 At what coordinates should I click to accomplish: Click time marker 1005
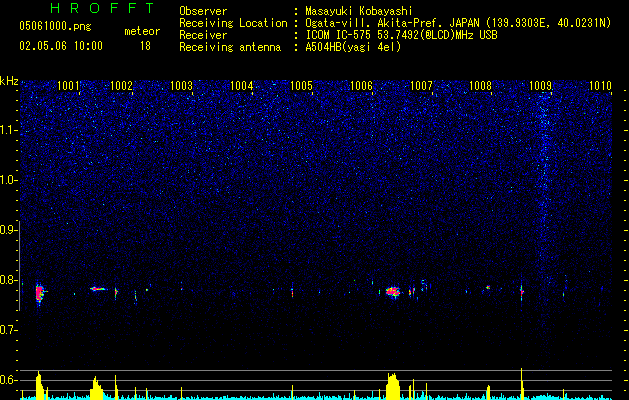coord(301,85)
